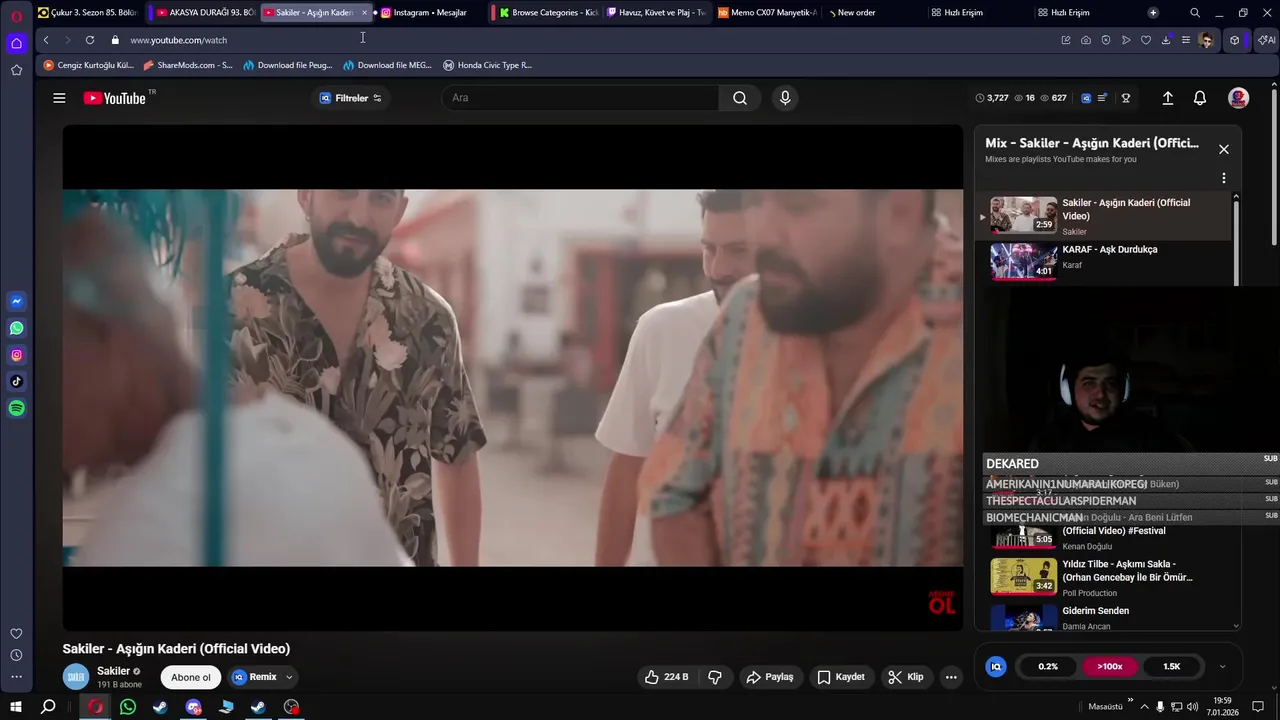Dislike the video with the thumbs-down icon
Viewport: 1280px width, 720px height.
715,677
